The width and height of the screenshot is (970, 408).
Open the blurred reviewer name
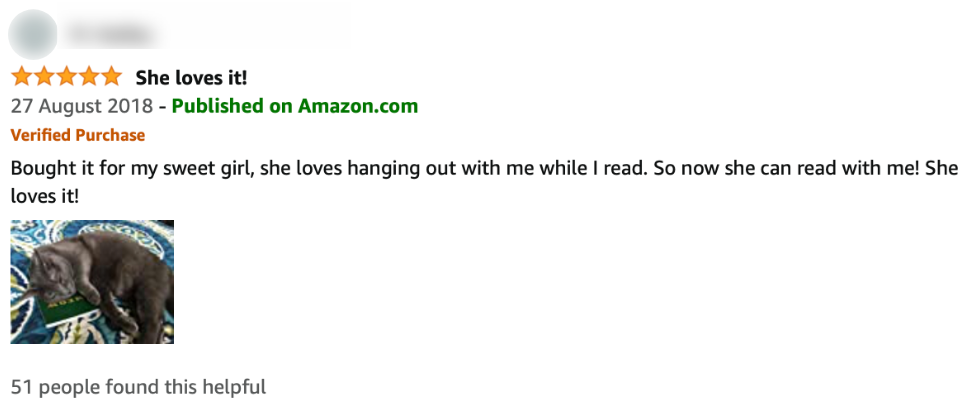(x=110, y=34)
